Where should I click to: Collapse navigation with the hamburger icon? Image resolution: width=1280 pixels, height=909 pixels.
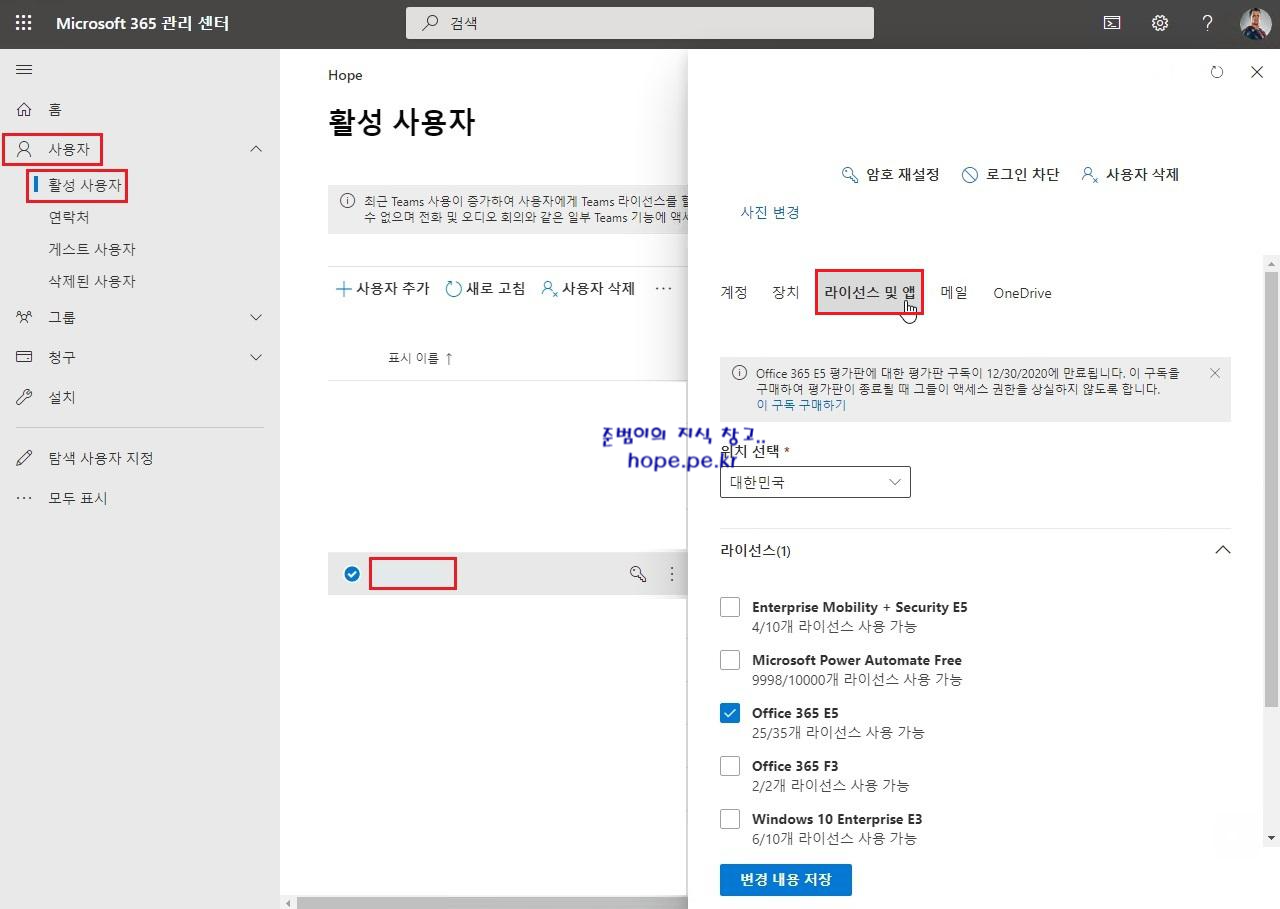25,69
